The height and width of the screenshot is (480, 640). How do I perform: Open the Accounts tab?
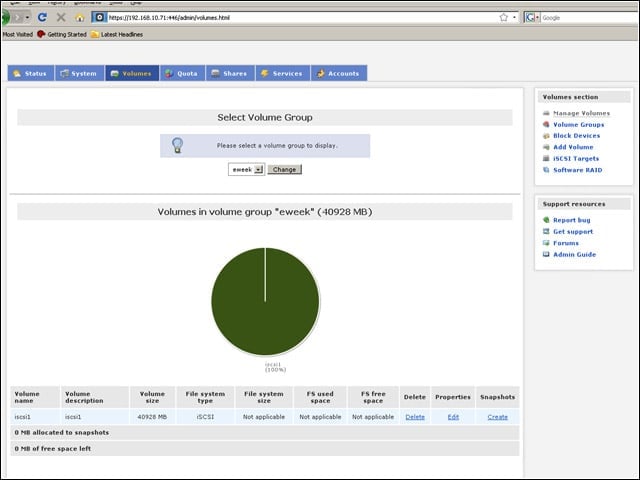(339, 73)
